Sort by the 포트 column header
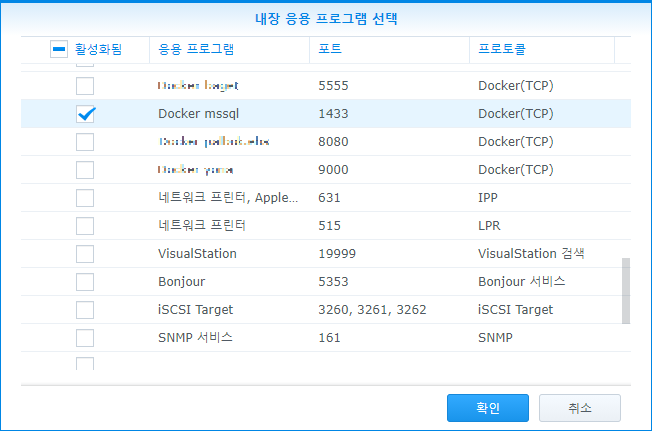This screenshot has width=652, height=431. point(330,49)
